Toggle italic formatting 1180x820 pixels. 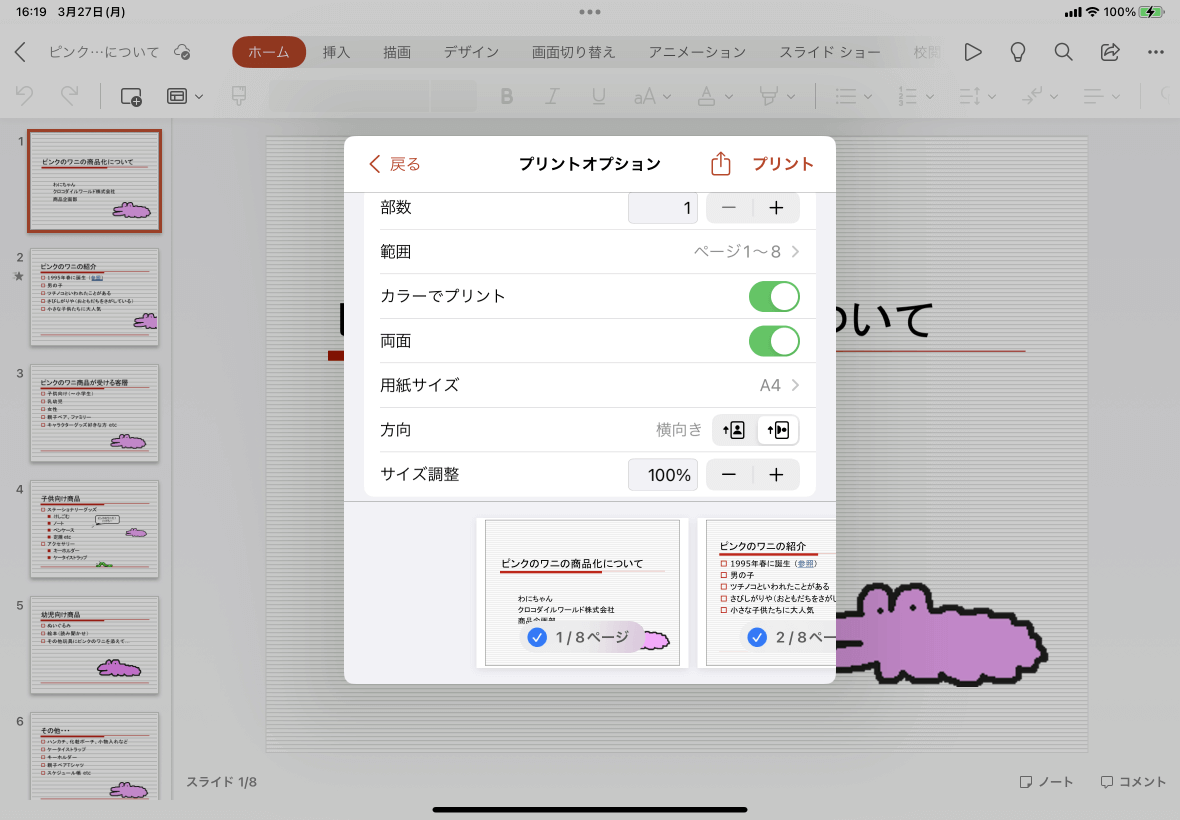coord(552,96)
